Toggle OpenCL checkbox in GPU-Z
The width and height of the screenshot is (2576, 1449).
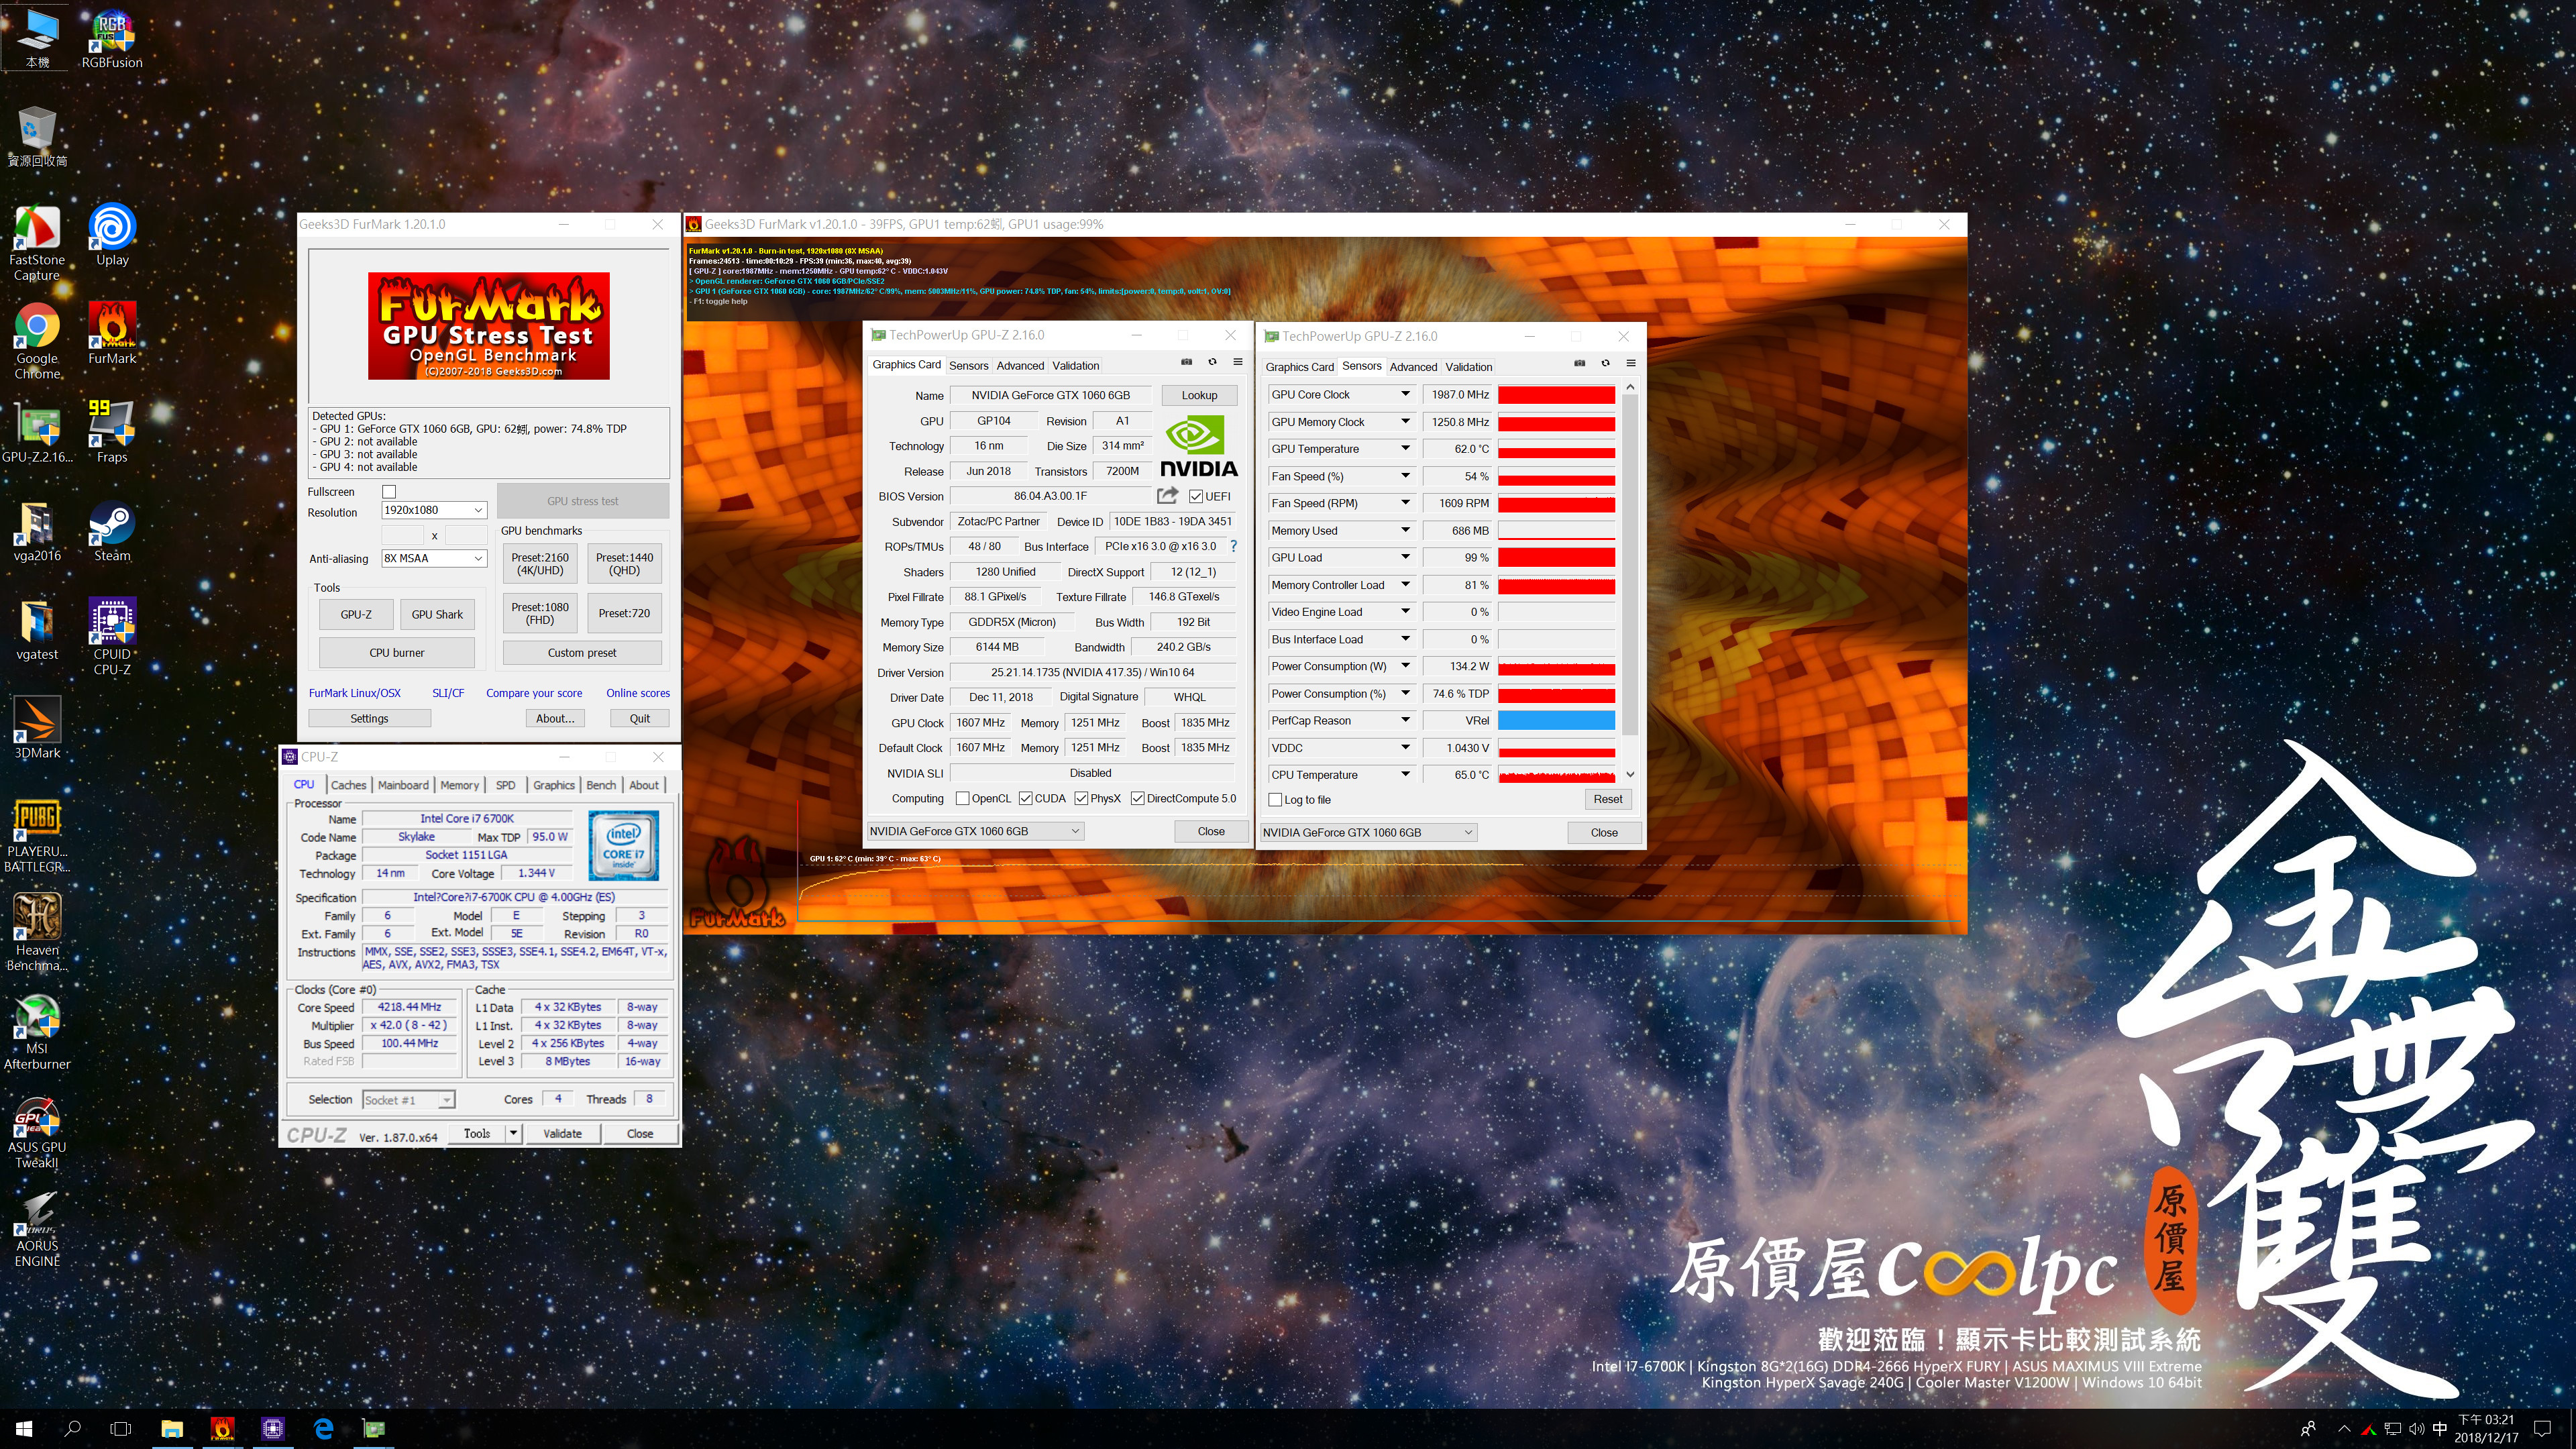click(962, 798)
